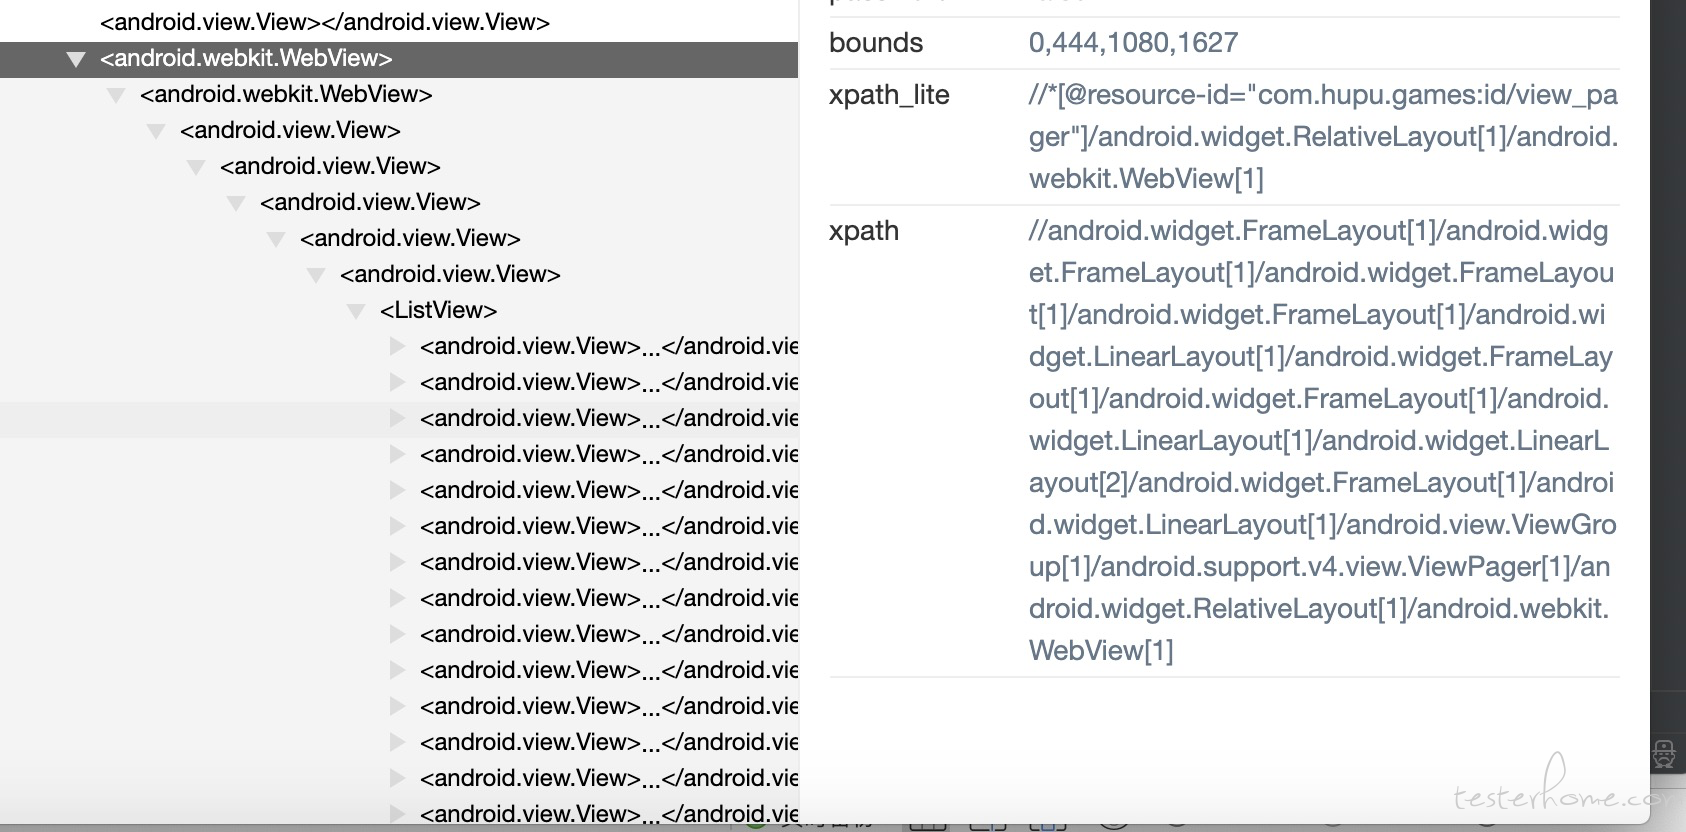Collapse the selected android.webkit.WebView node
Image resolution: width=1686 pixels, height=832 pixels.
(75, 59)
